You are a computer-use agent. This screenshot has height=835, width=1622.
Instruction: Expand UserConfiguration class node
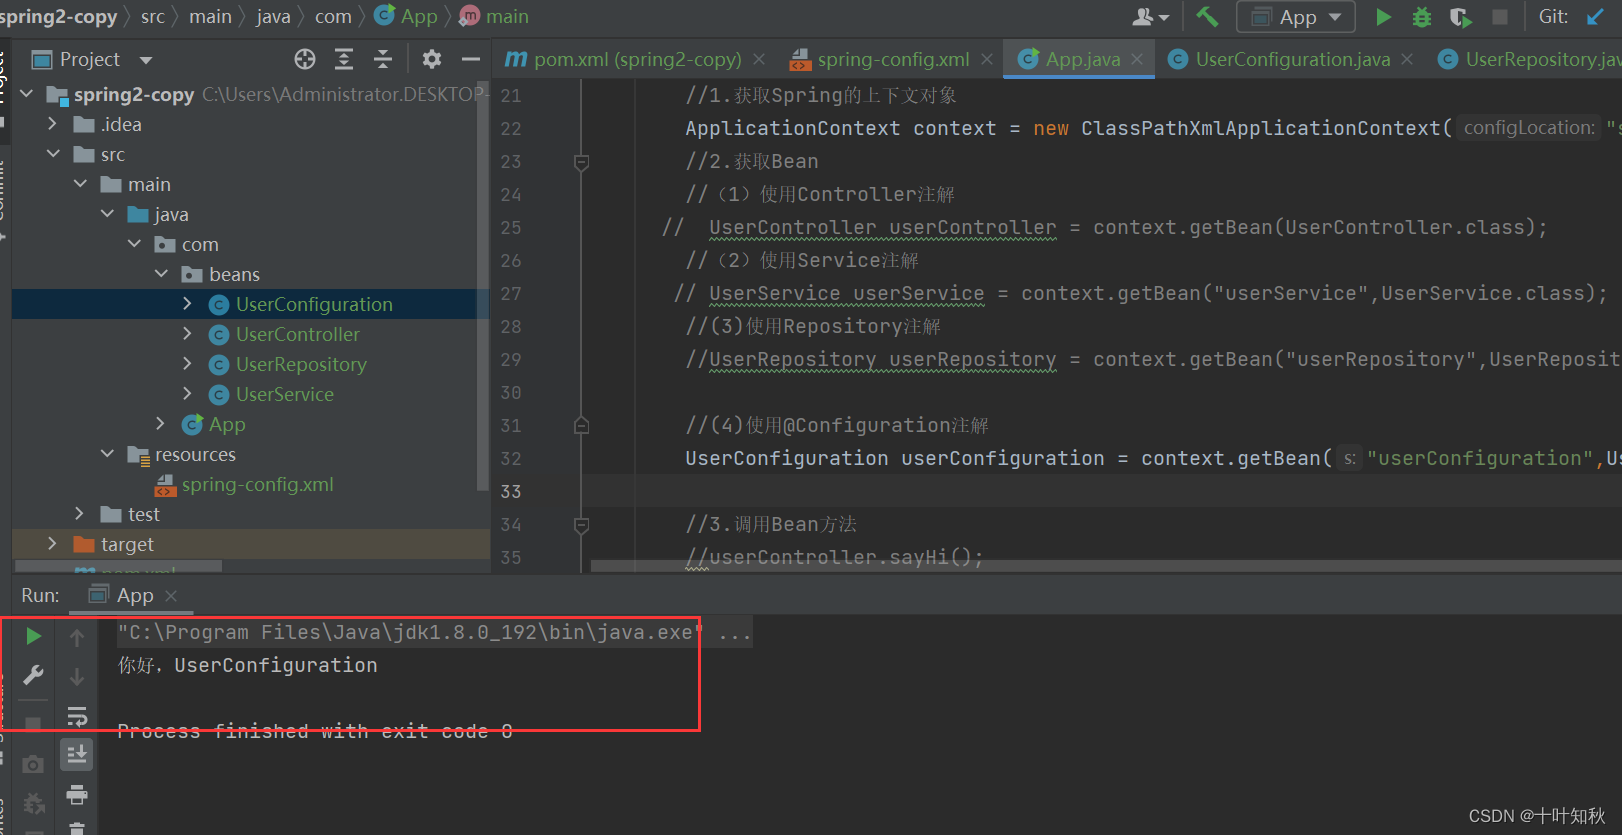(x=187, y=303)
